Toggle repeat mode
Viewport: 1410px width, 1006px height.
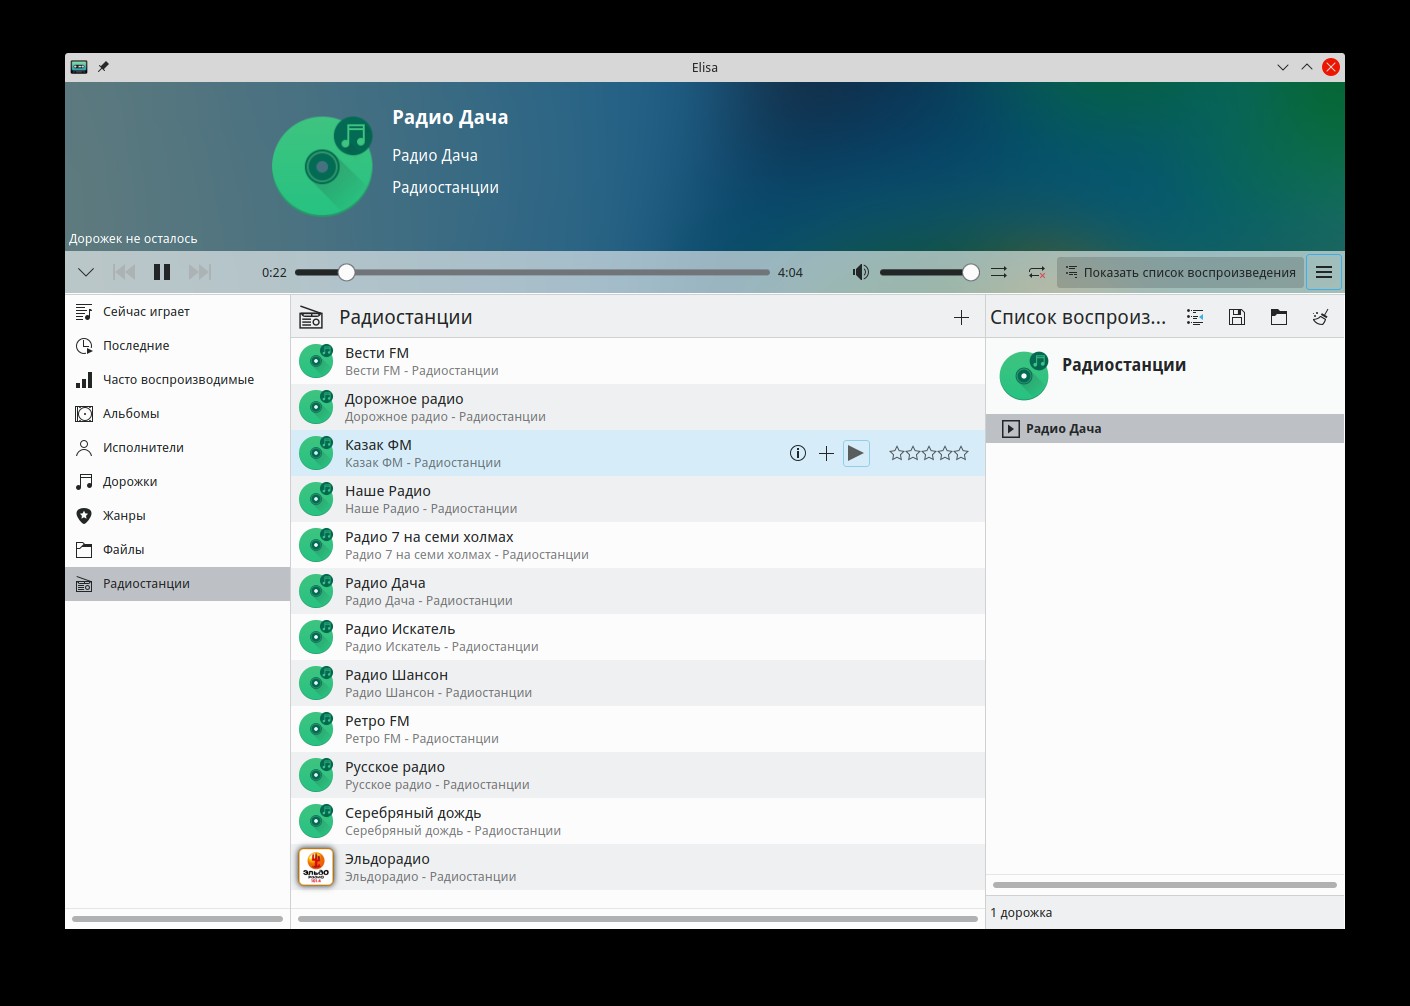1037,272
